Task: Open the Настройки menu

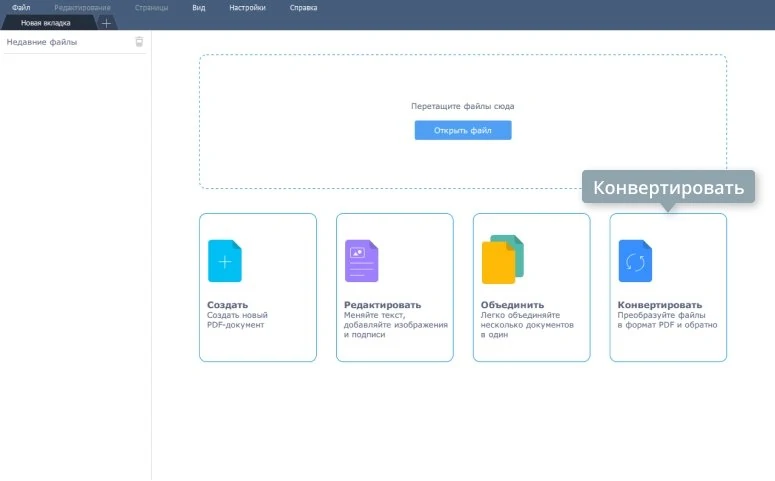Action: 246,7
